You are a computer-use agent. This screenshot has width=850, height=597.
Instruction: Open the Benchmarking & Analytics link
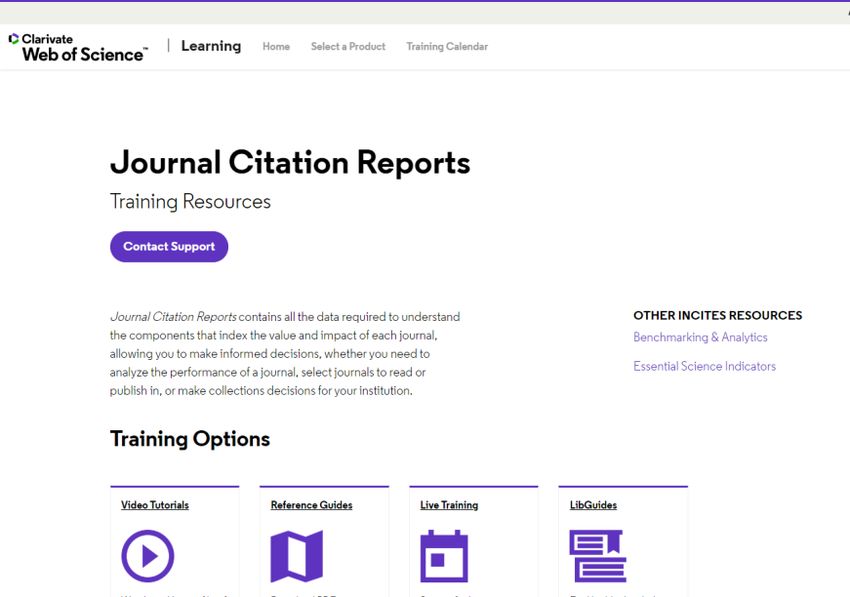[x=700, y=337]
